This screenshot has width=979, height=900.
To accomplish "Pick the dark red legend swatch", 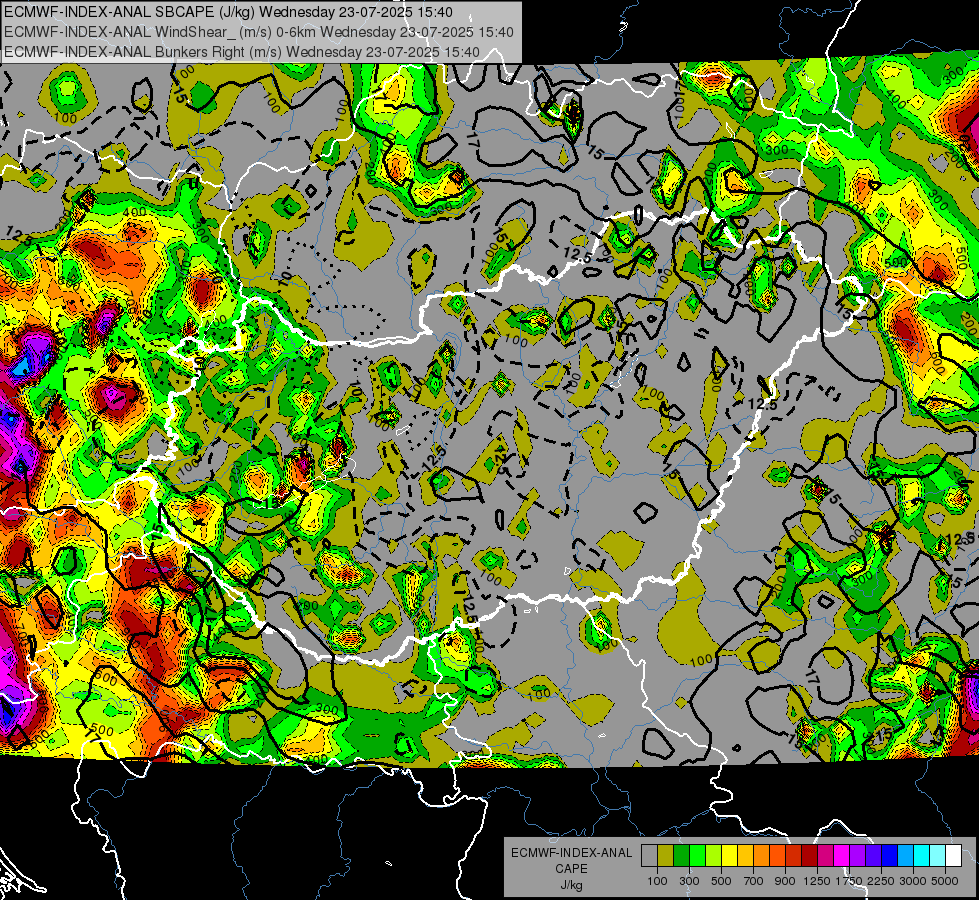I will pyautogui.click(x=809, y=856).
